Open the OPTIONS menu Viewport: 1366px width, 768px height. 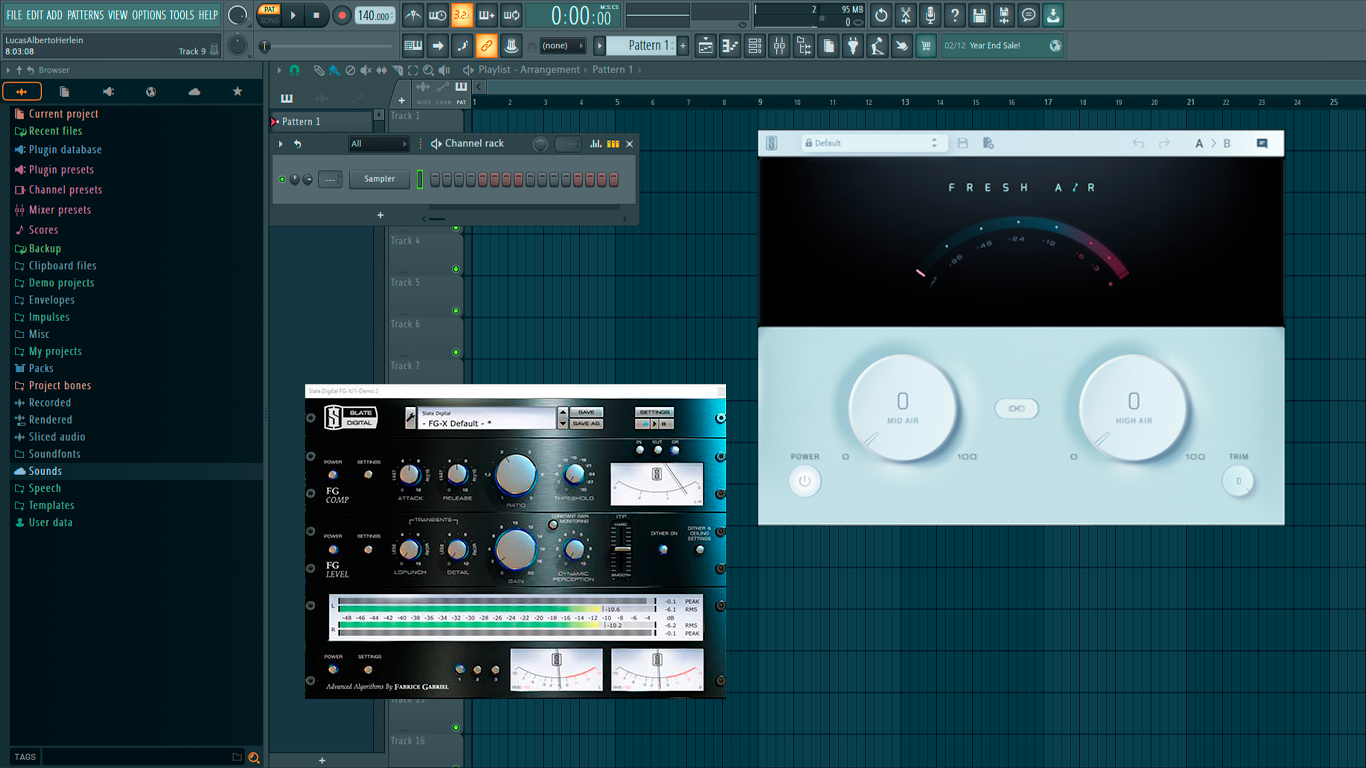[149, 15]
